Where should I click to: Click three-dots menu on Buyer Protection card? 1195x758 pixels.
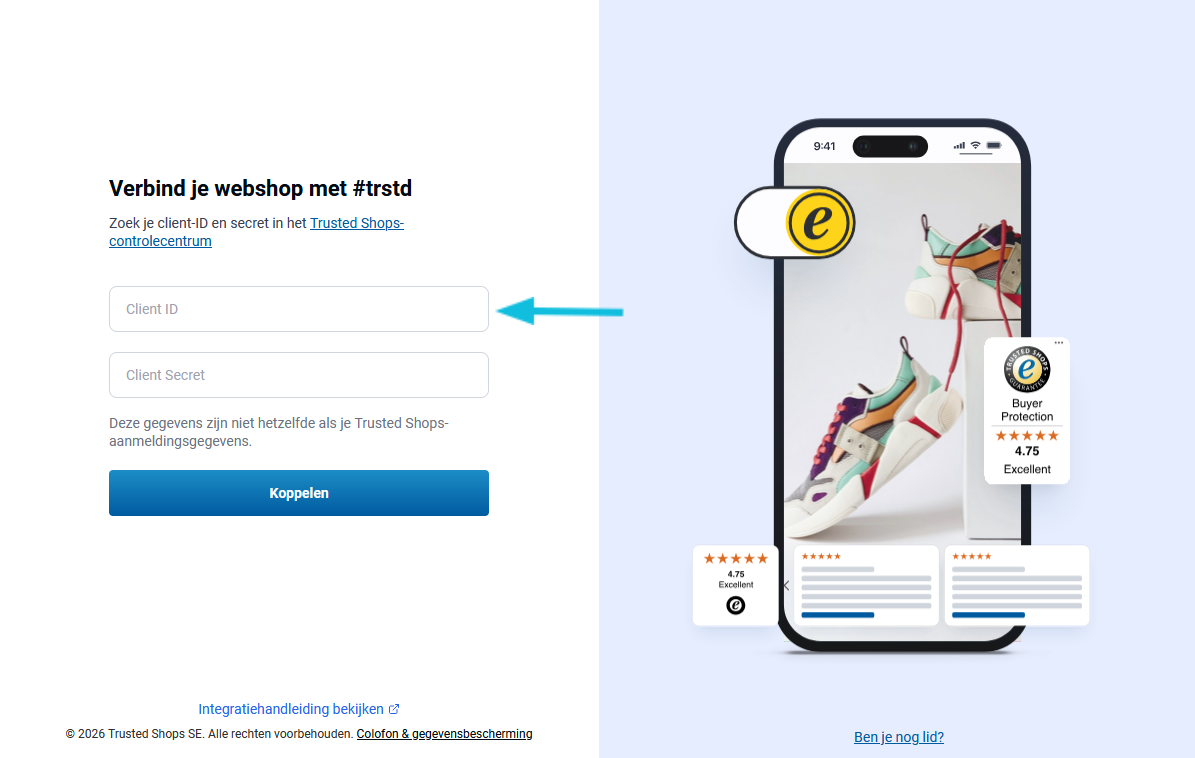coord(1059,343)
